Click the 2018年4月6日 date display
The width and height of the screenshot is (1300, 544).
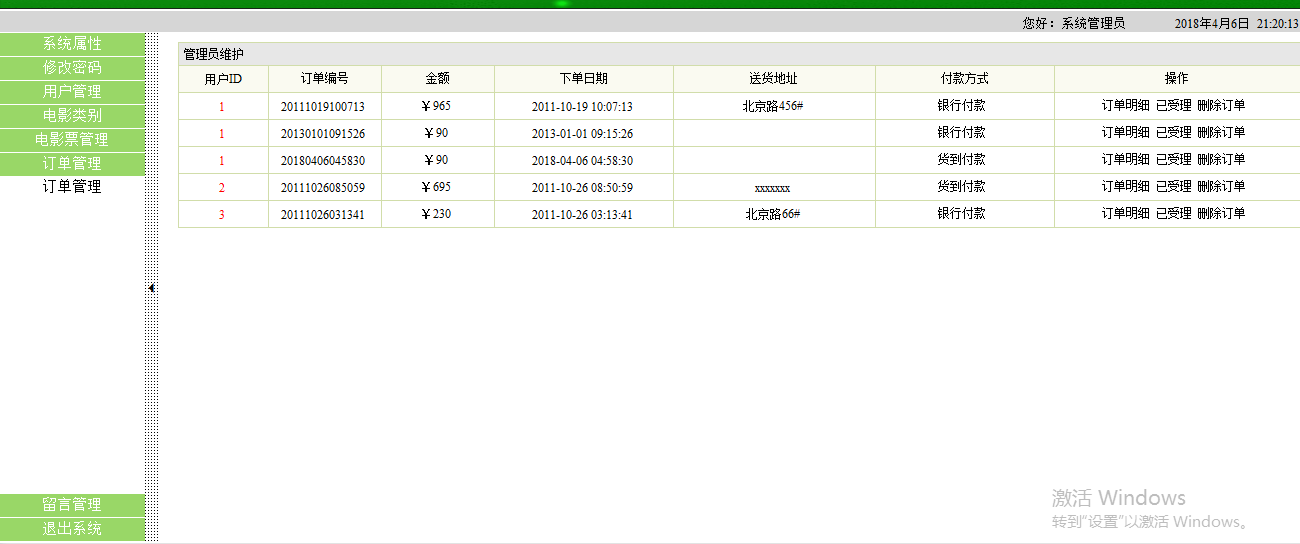point(1212,23)
